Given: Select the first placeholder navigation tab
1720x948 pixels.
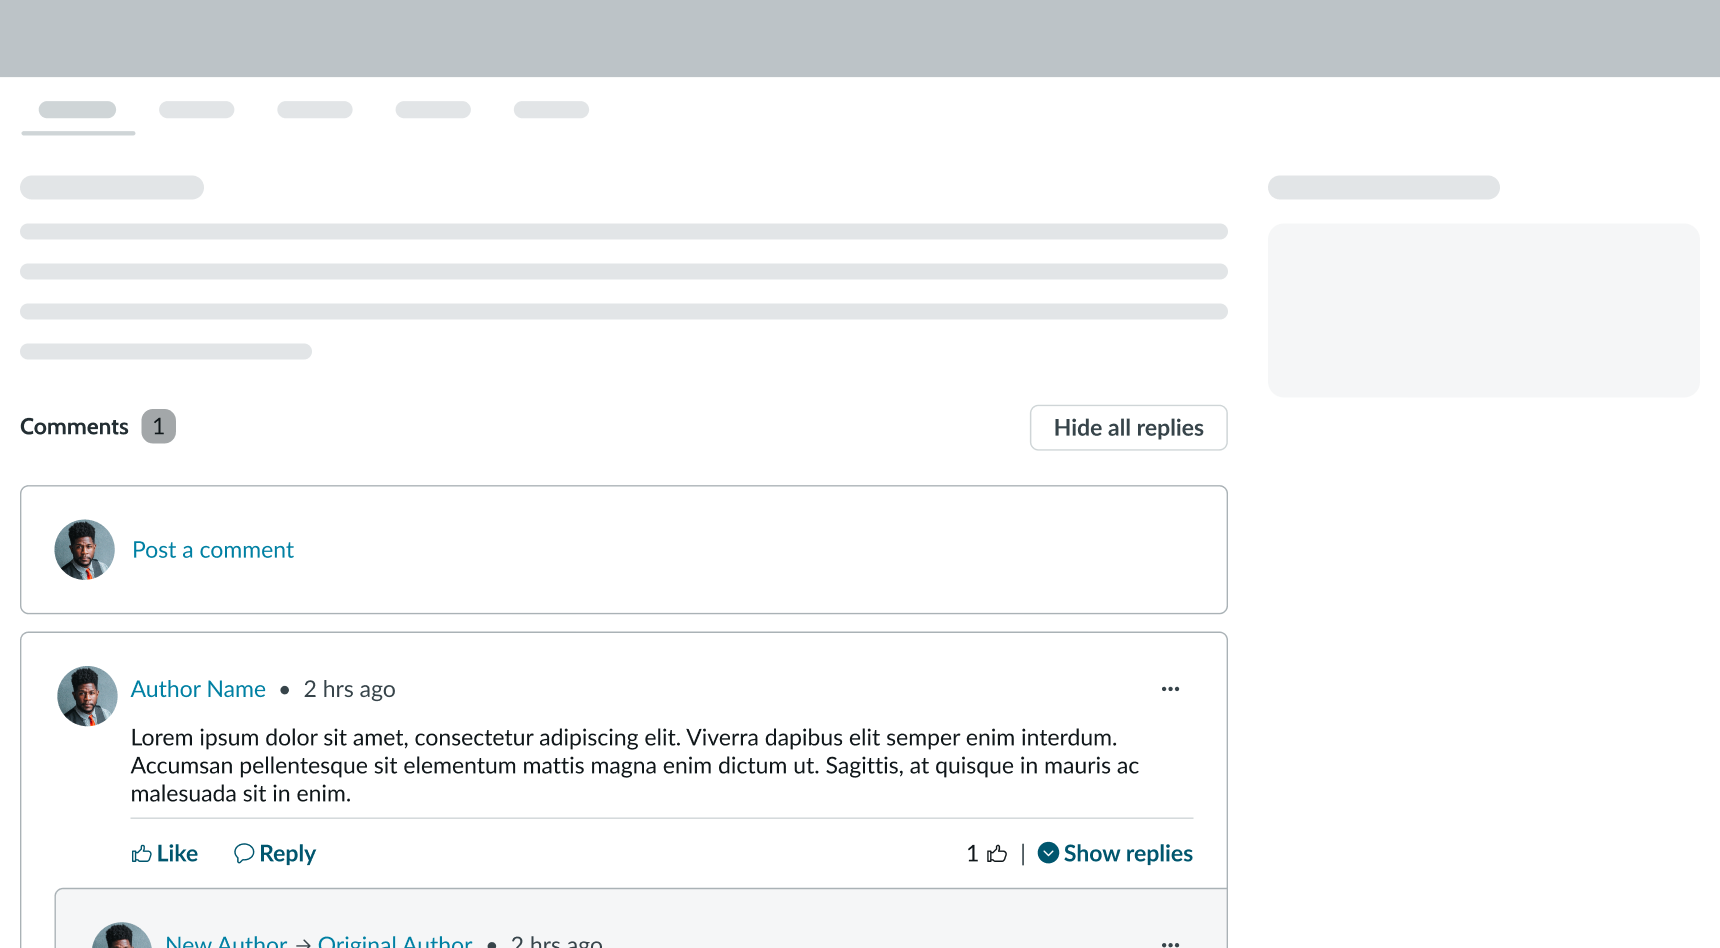Looking at the screenshot, I should click(x=77, y=109).
